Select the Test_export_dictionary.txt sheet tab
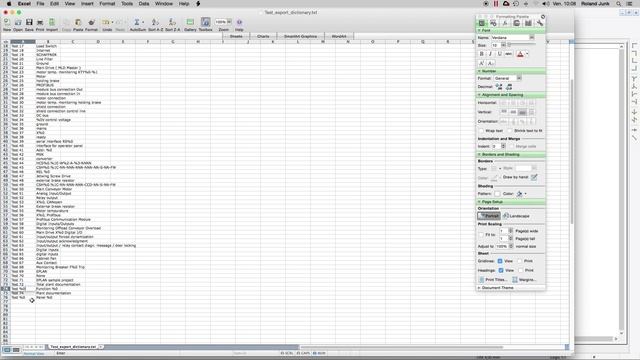Viewport: 640px width, 360px height. coord(73,347)
